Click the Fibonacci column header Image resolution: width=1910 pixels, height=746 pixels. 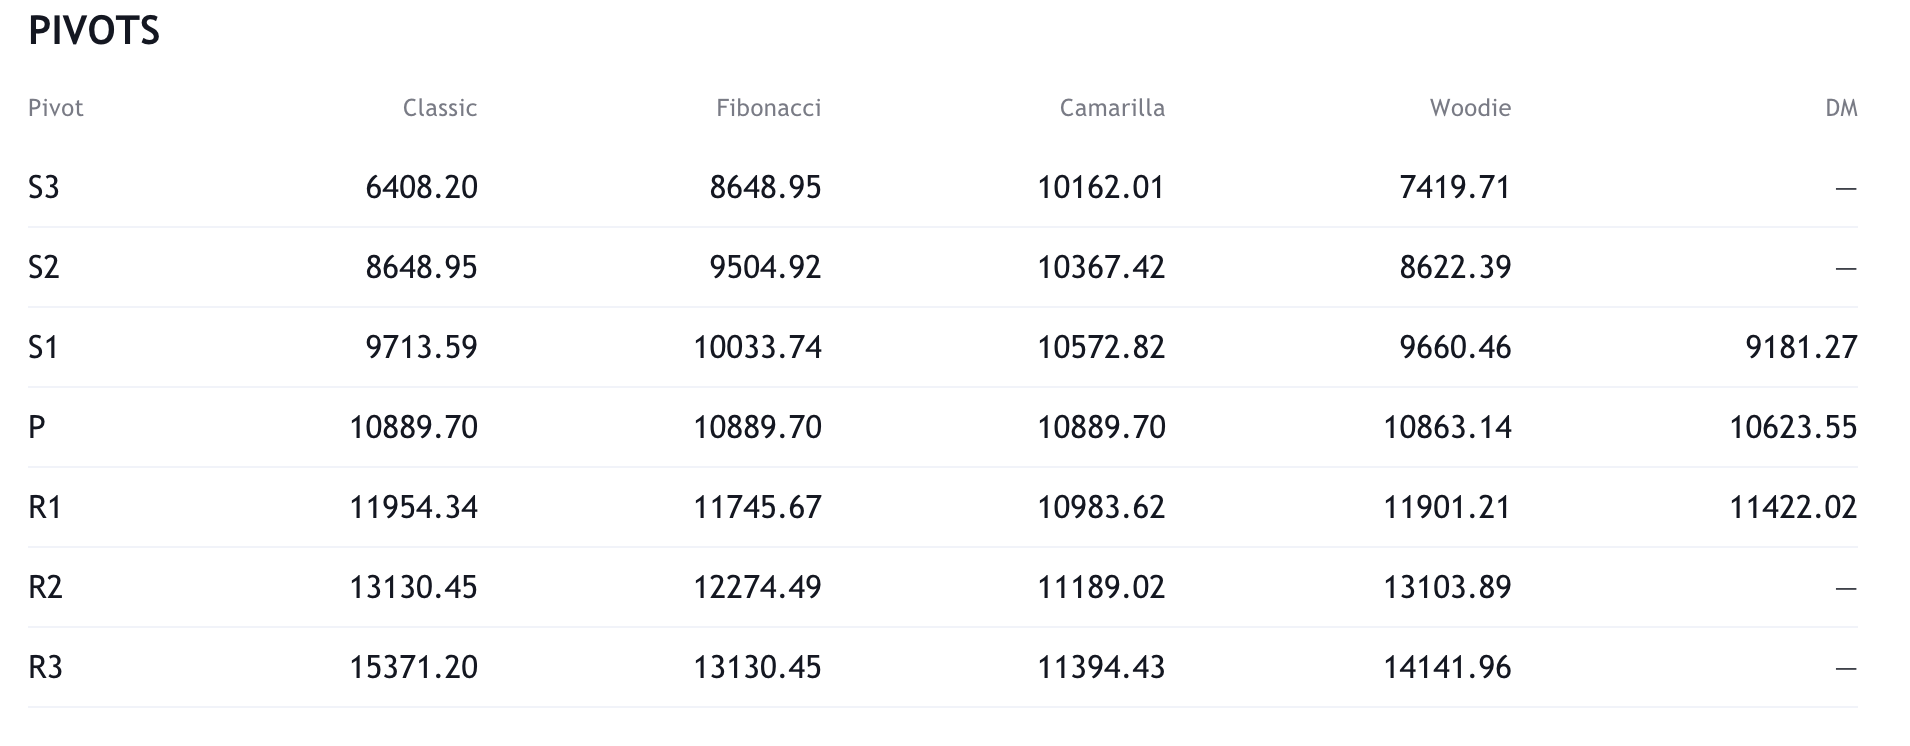(768, 108)
